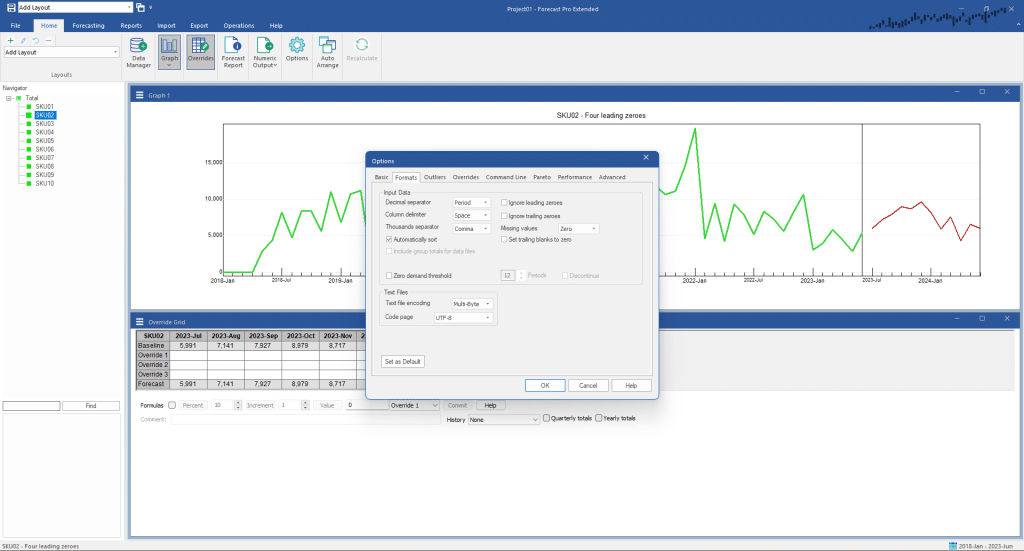
Task: Enable Quarterly totals
Action: [547, 418]
